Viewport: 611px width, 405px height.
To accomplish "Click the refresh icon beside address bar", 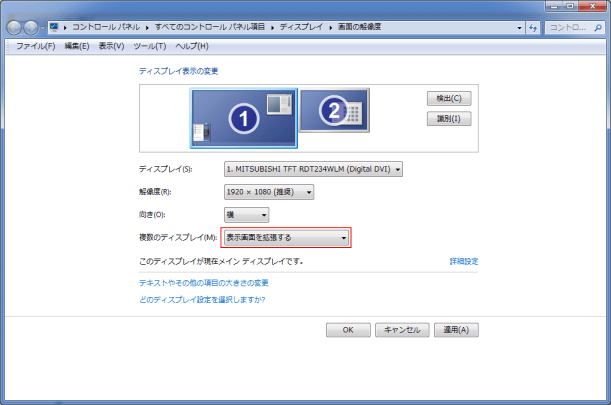I will tap(533, 28).
